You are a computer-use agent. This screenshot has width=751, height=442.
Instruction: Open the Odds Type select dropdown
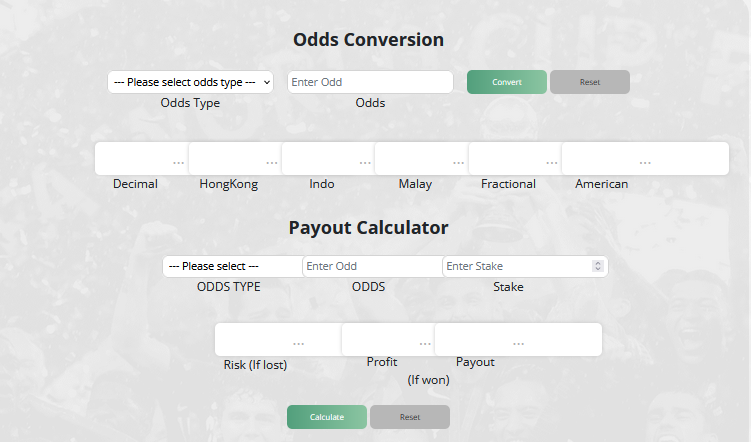pyautogui.click(x=190, y=82)
